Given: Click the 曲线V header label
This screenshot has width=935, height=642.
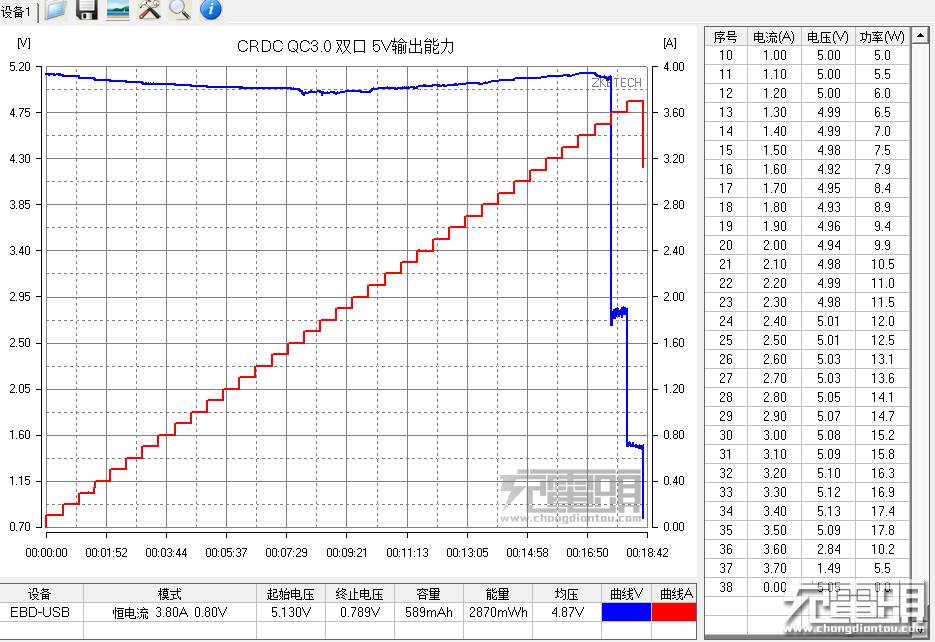Looking at the screenshot, I should [x=626, y=594].
